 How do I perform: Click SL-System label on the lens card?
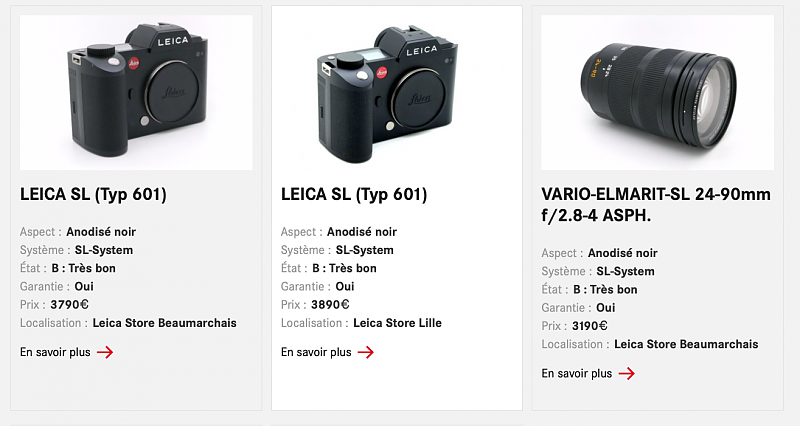[x=626, y=271]
